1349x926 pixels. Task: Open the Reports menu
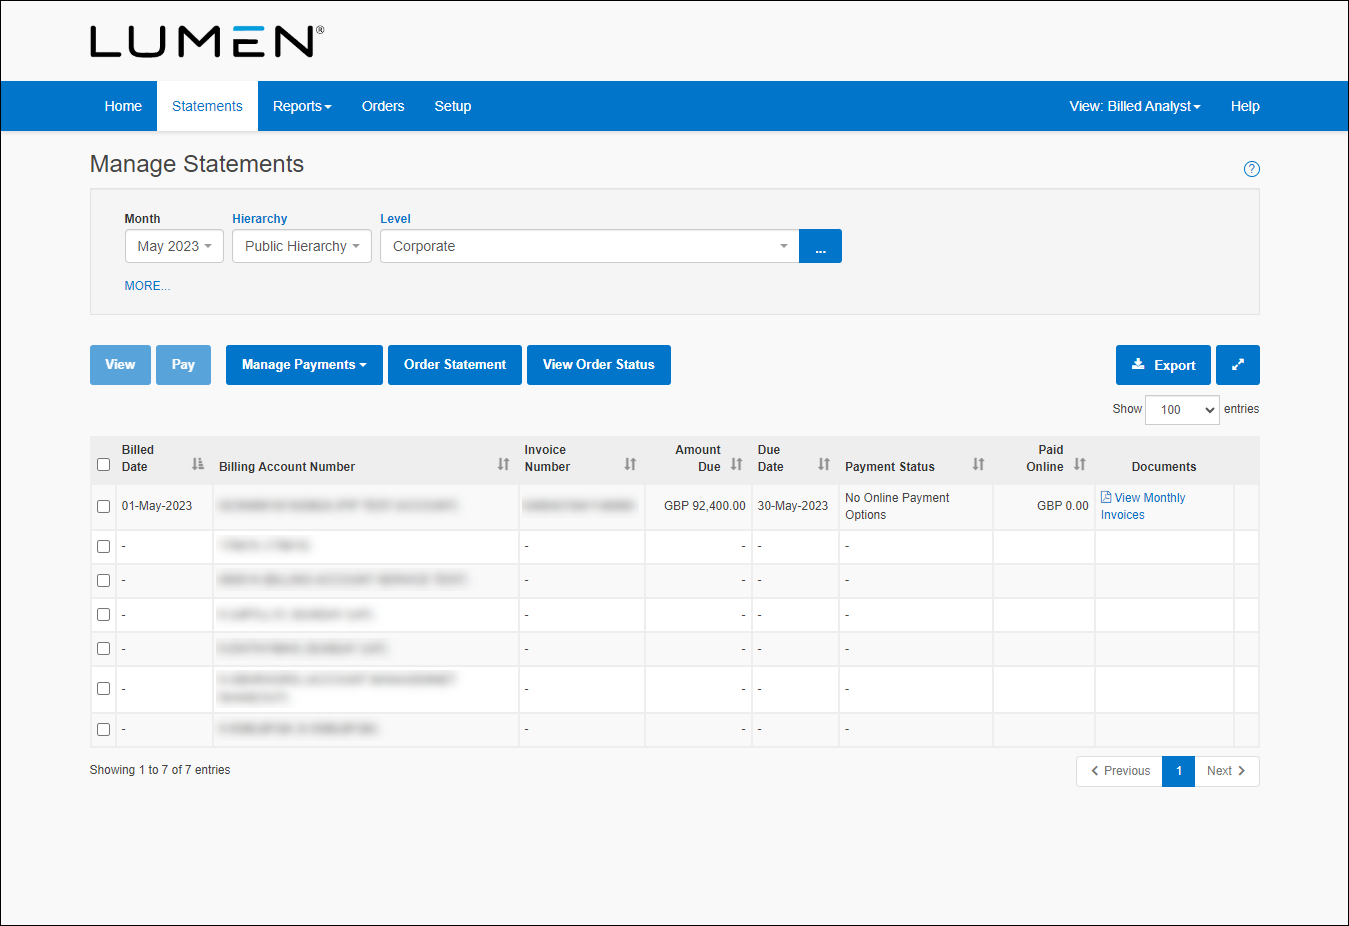pos(302,106)
